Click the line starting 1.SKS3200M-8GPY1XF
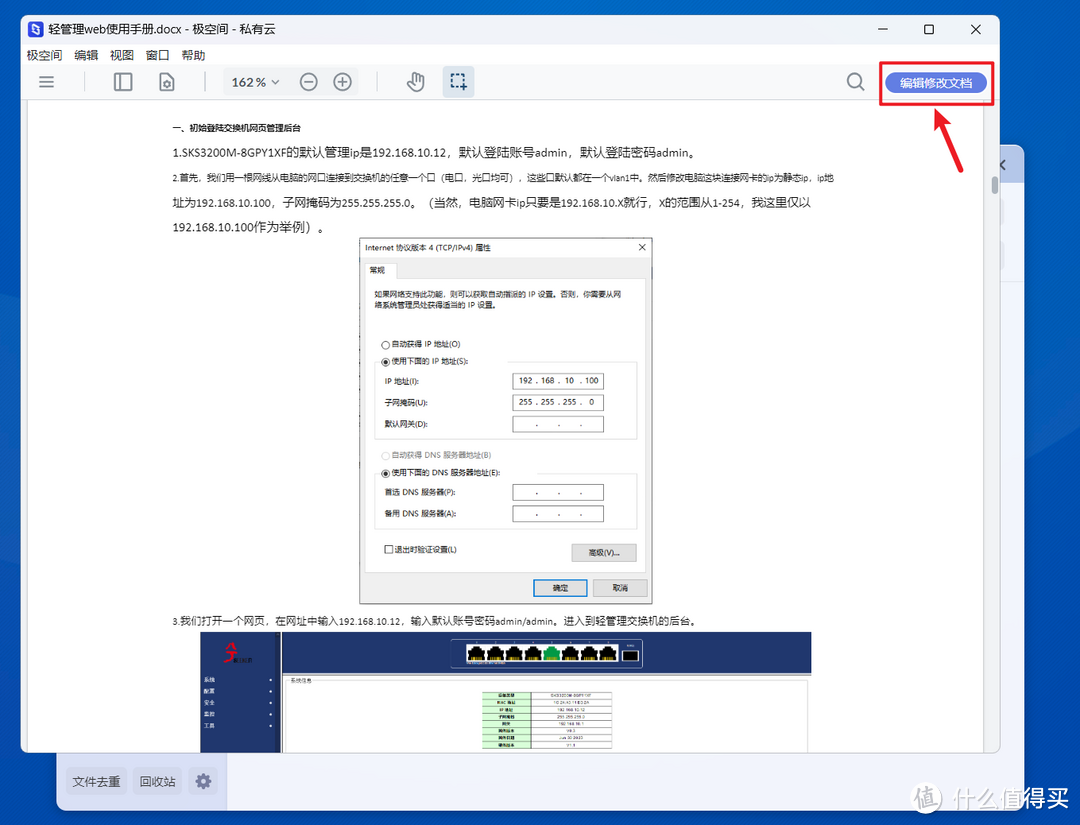 (x=435, y=152)
